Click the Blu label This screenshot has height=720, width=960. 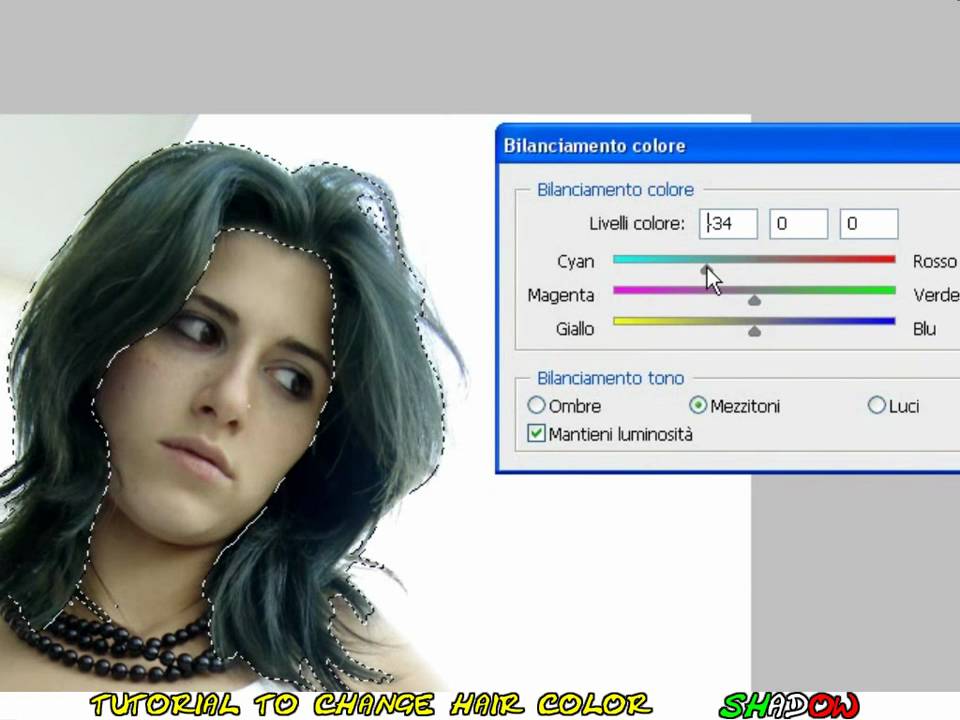(924, 329)
